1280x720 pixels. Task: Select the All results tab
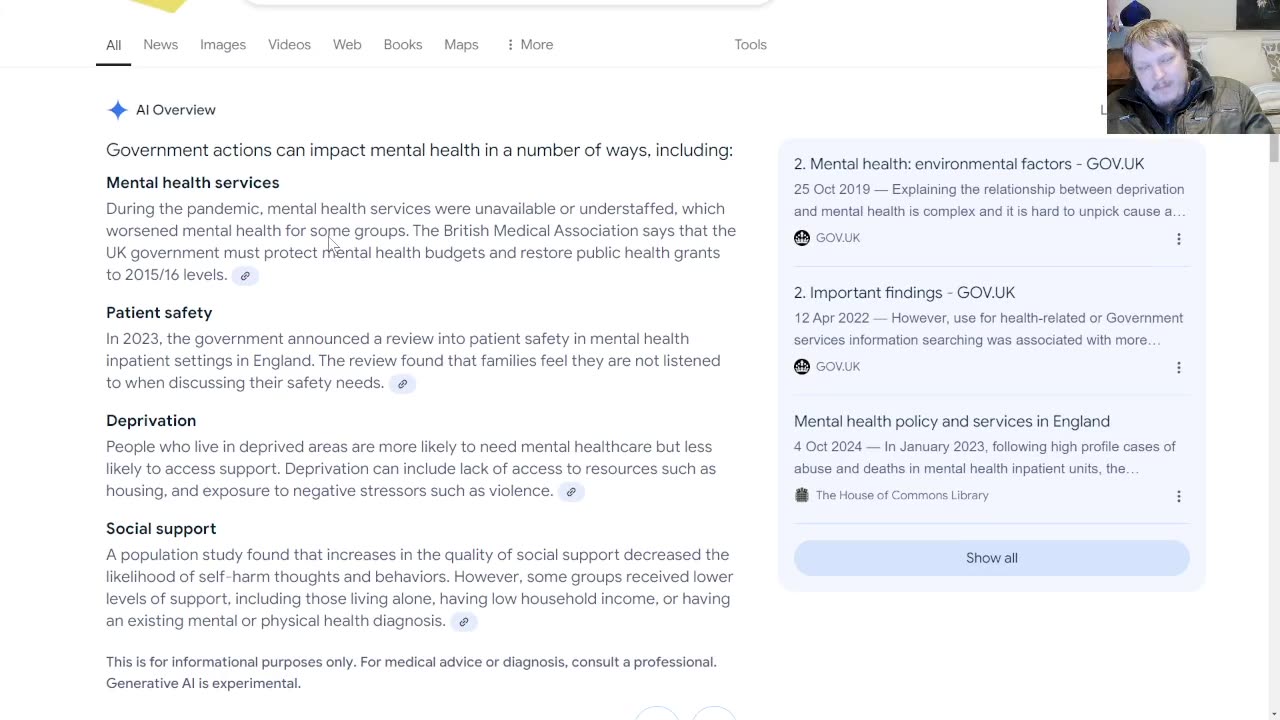click(113, 45)
